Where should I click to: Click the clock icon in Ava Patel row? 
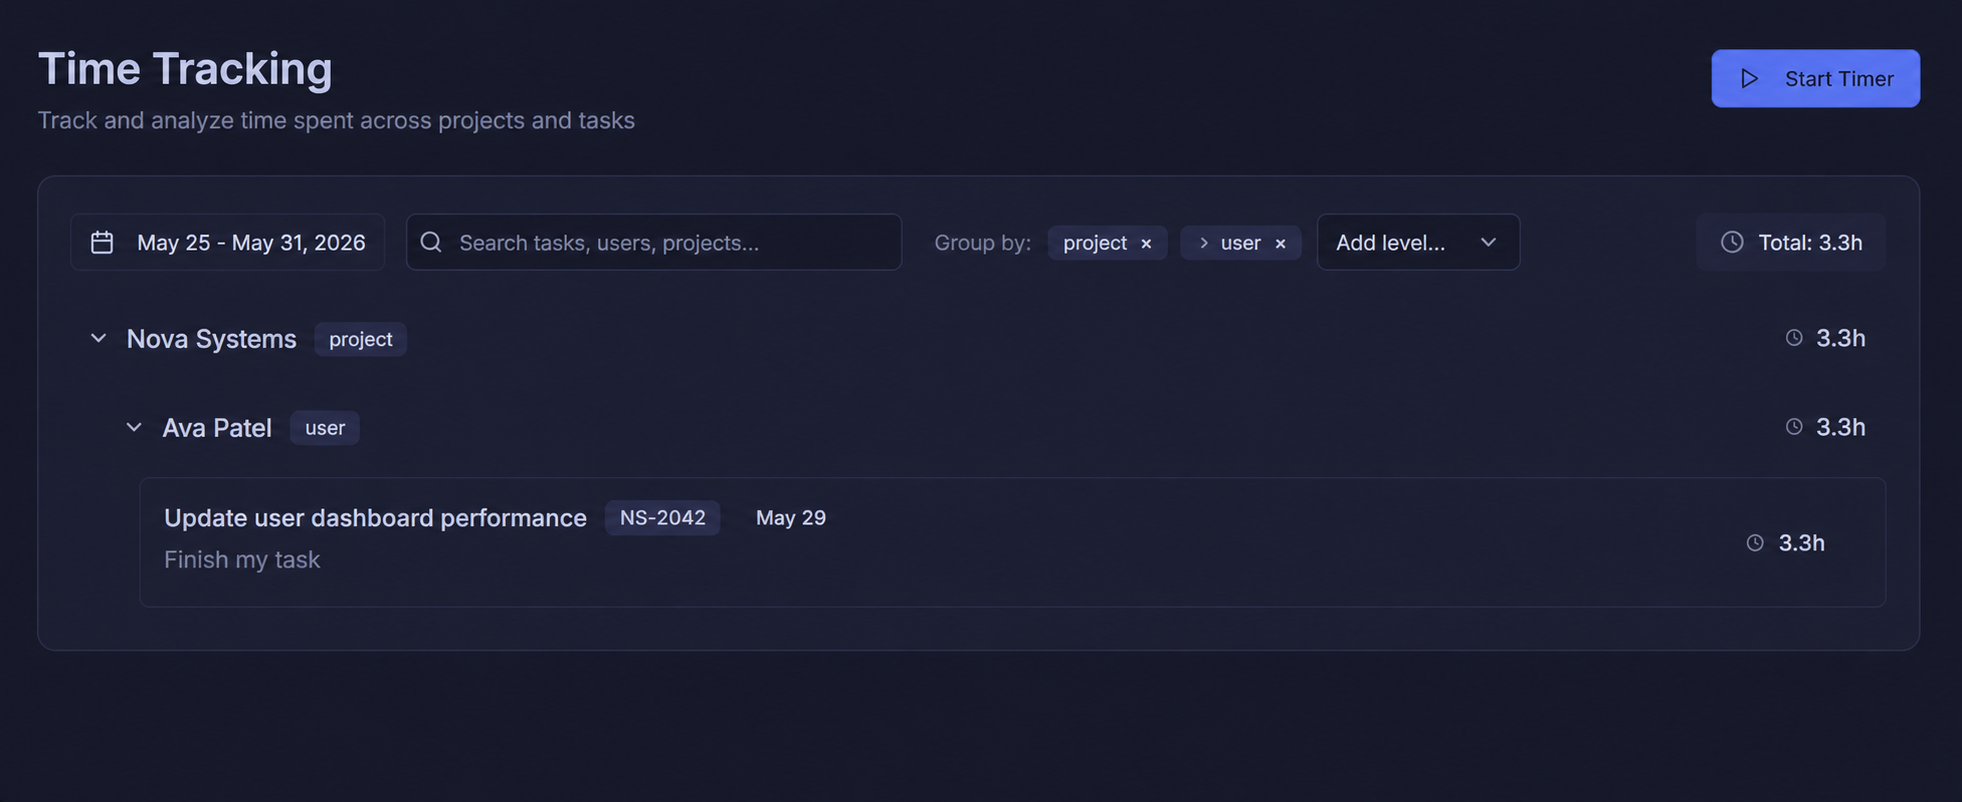(1794, 427)
